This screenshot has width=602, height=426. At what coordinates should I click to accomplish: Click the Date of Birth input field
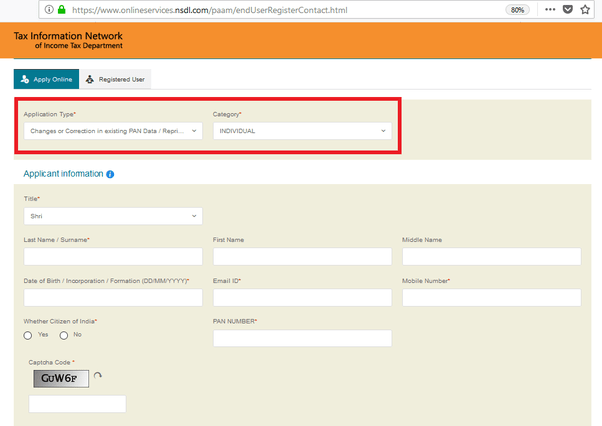point(113,297)
